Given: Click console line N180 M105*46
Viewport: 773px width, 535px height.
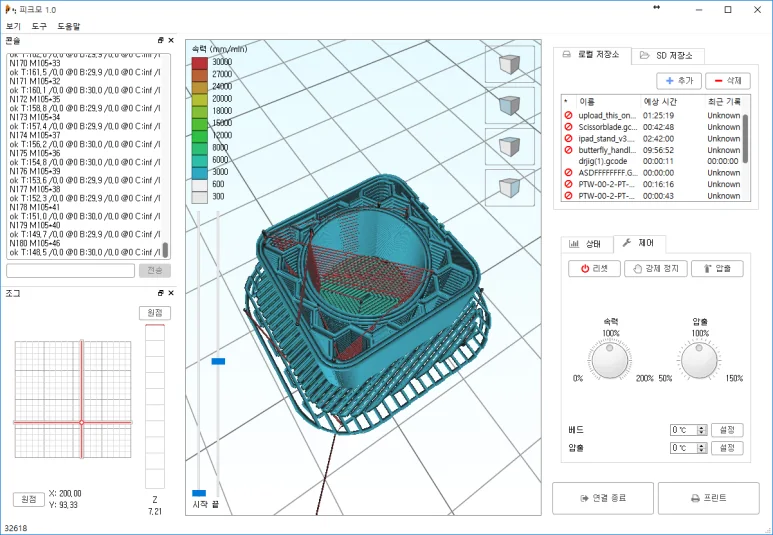Looking at the screenshot, I should pyautogui.click(x=35, y=243).
